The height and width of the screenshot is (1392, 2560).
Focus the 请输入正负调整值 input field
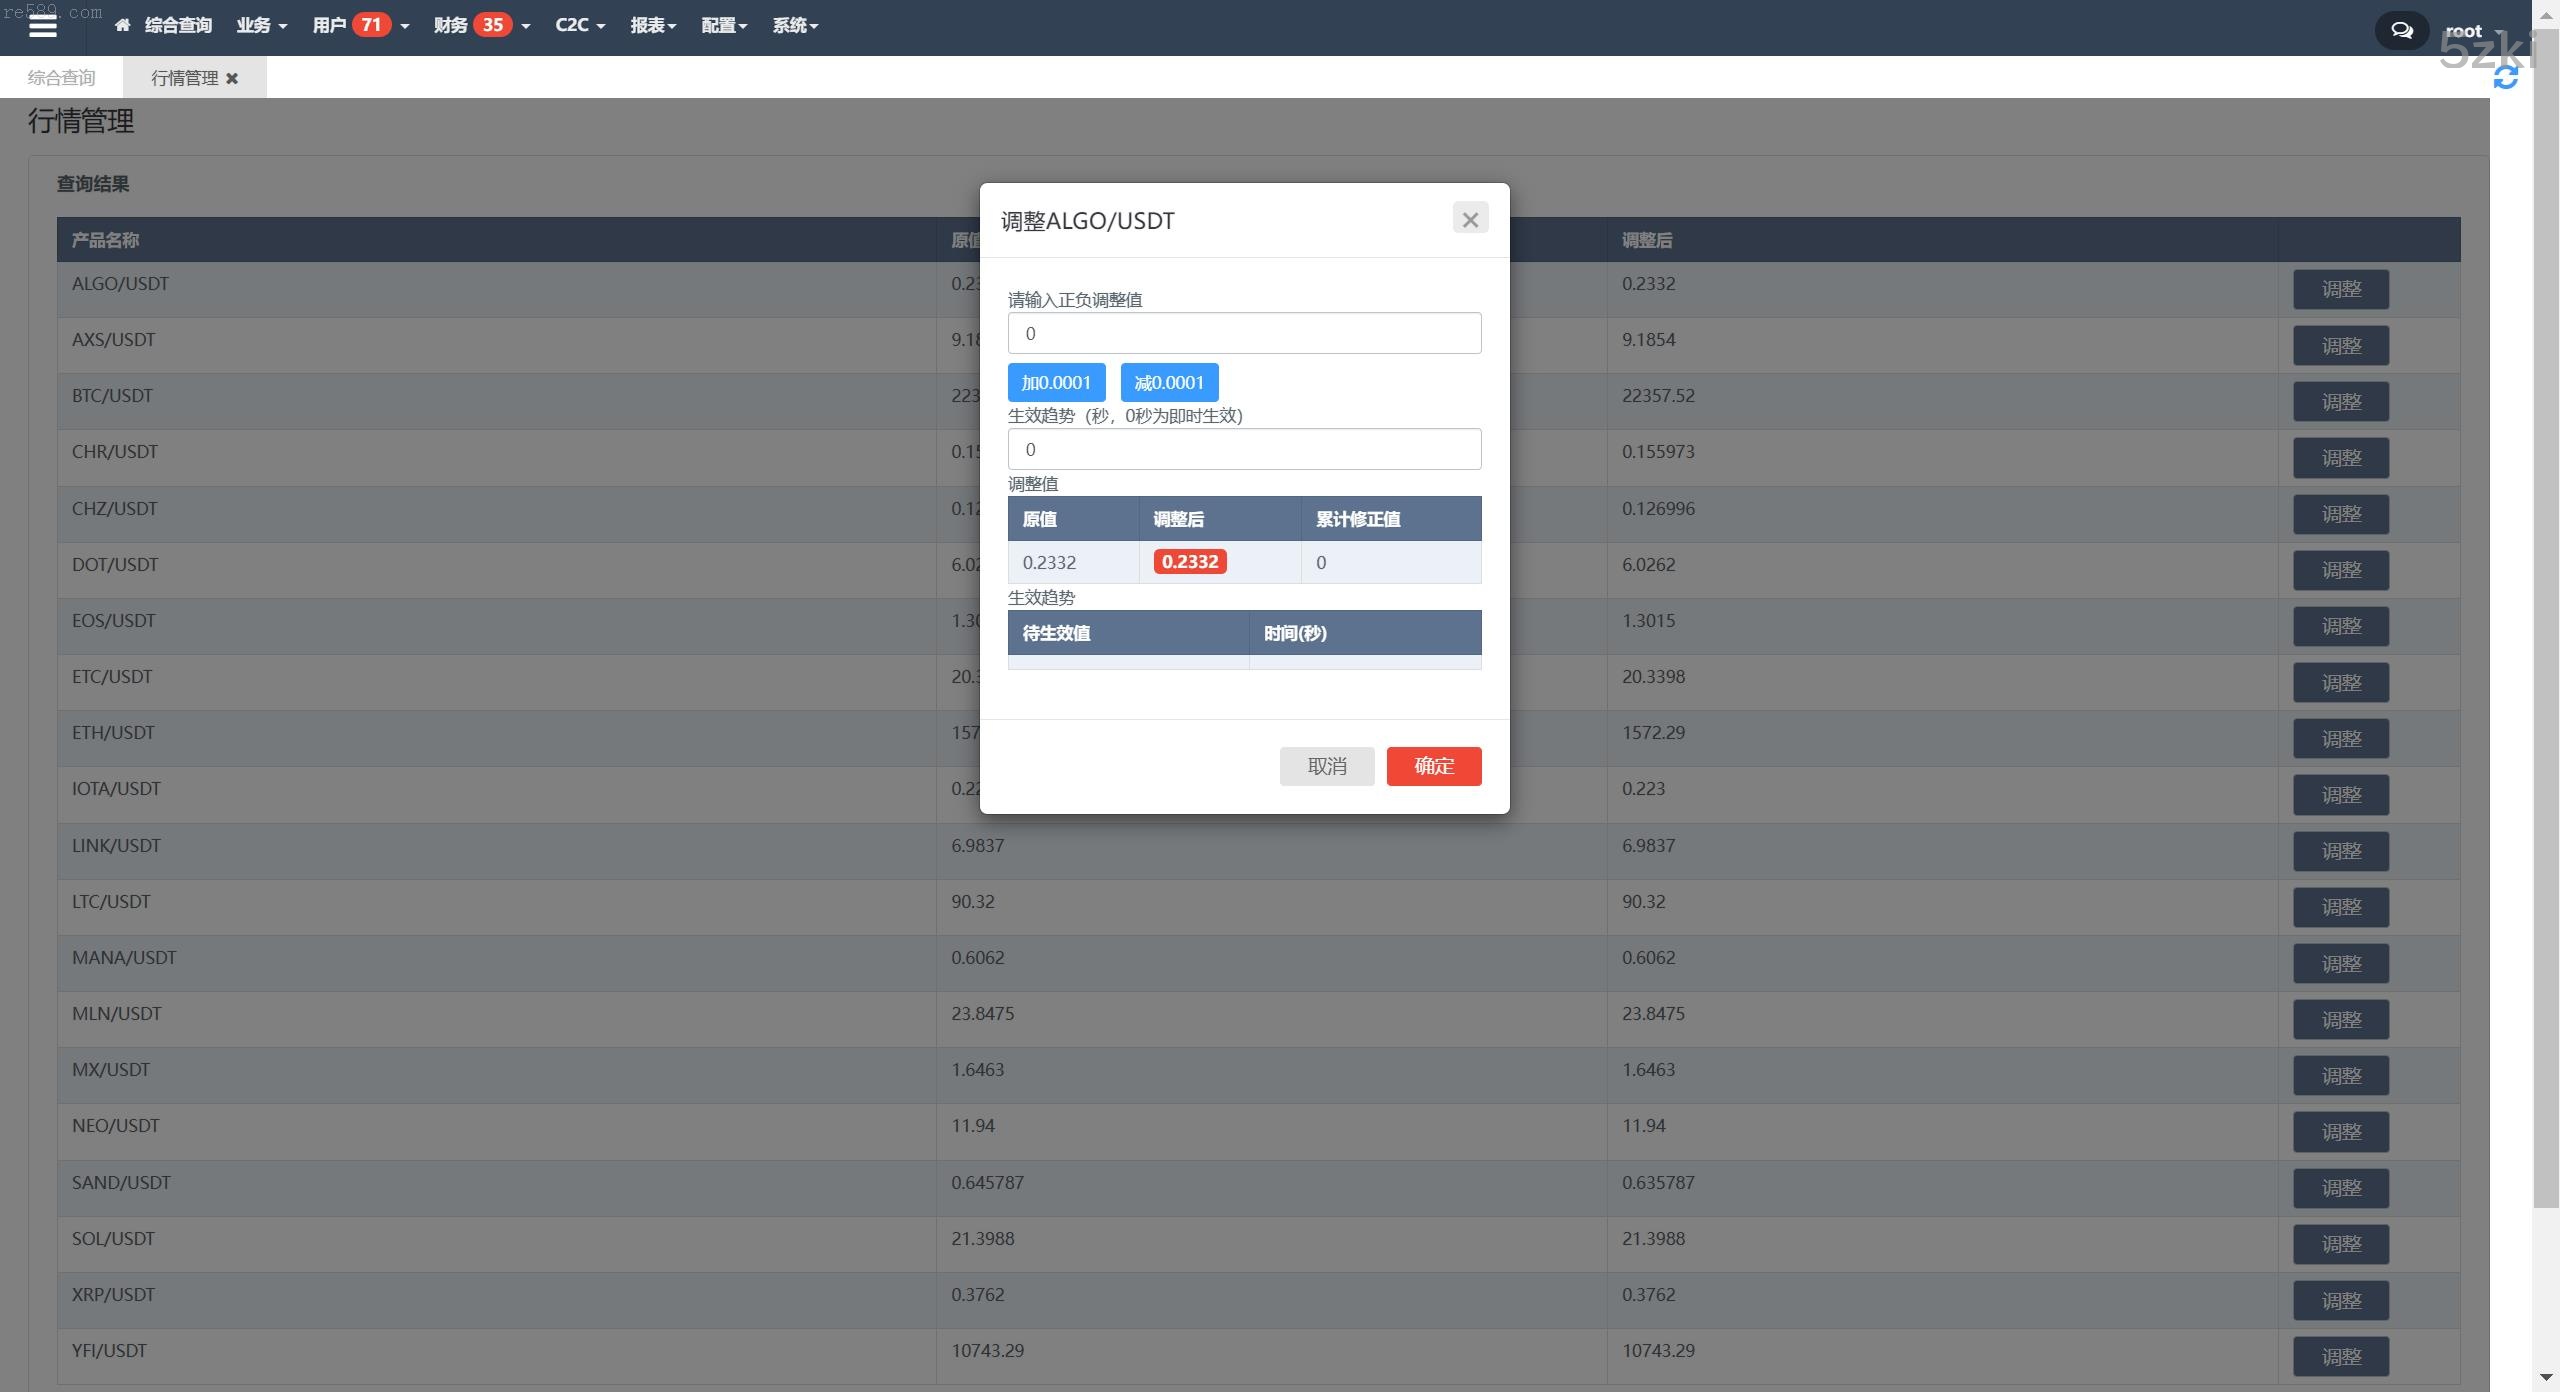coord(1244,333)
